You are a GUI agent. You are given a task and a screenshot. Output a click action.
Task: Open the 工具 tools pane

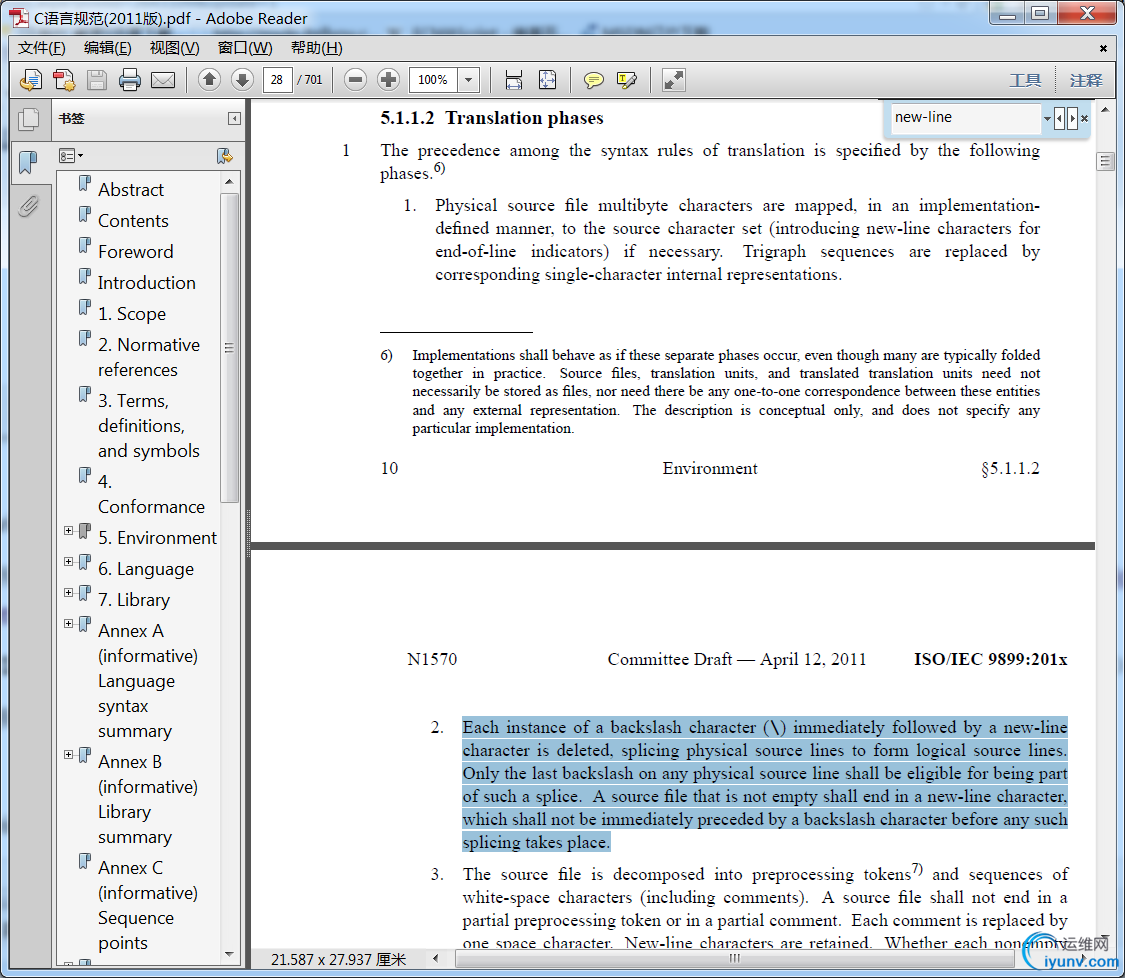(1025, 80)
